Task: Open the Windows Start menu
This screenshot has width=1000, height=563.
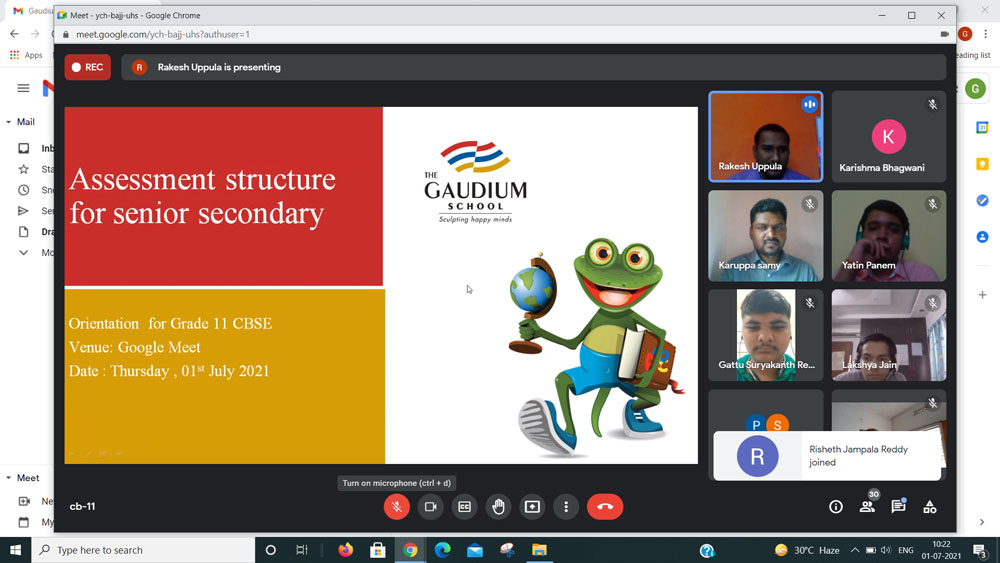Action: click(15, 550)
